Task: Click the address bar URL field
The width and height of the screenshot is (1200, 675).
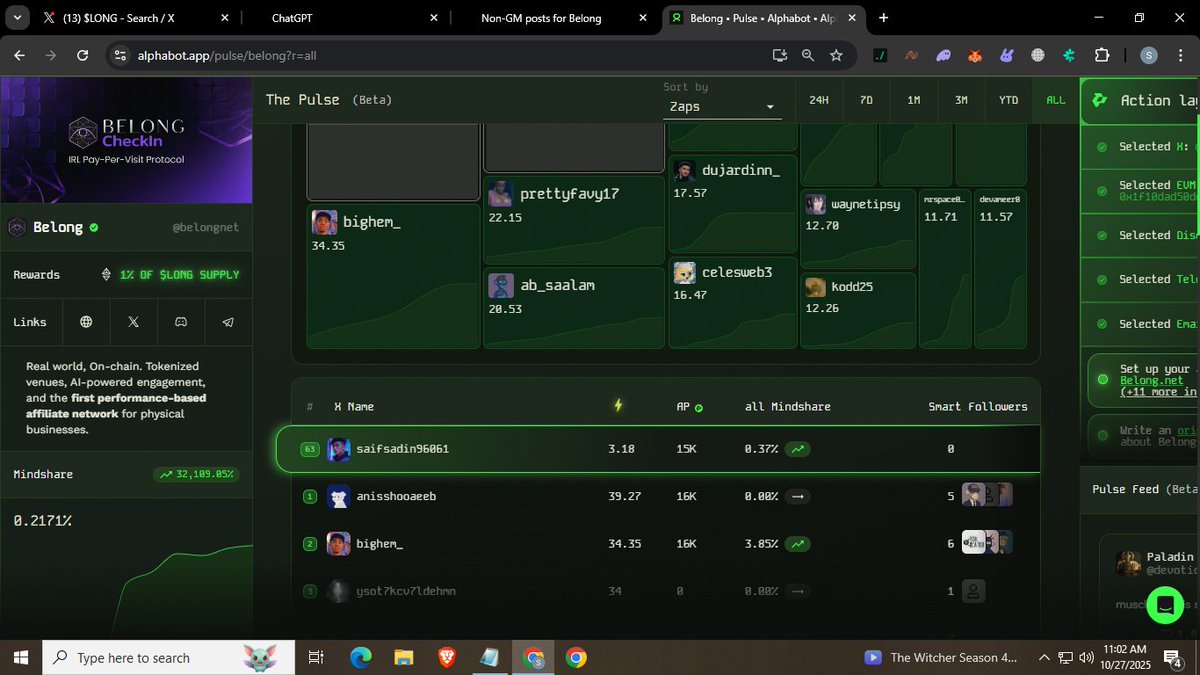Action: pos(440,56)
